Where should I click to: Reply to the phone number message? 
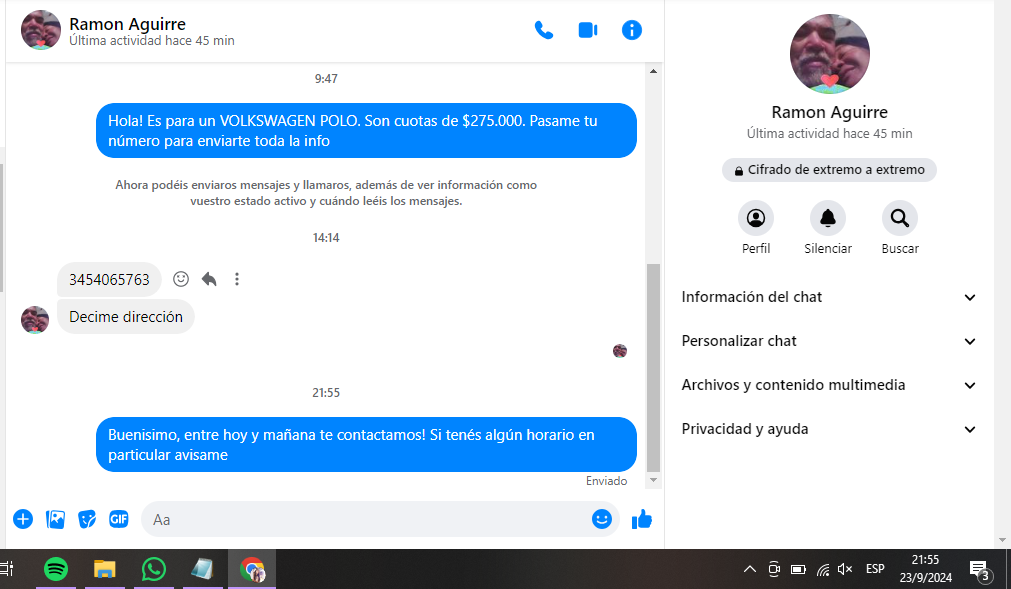[209, 279]
